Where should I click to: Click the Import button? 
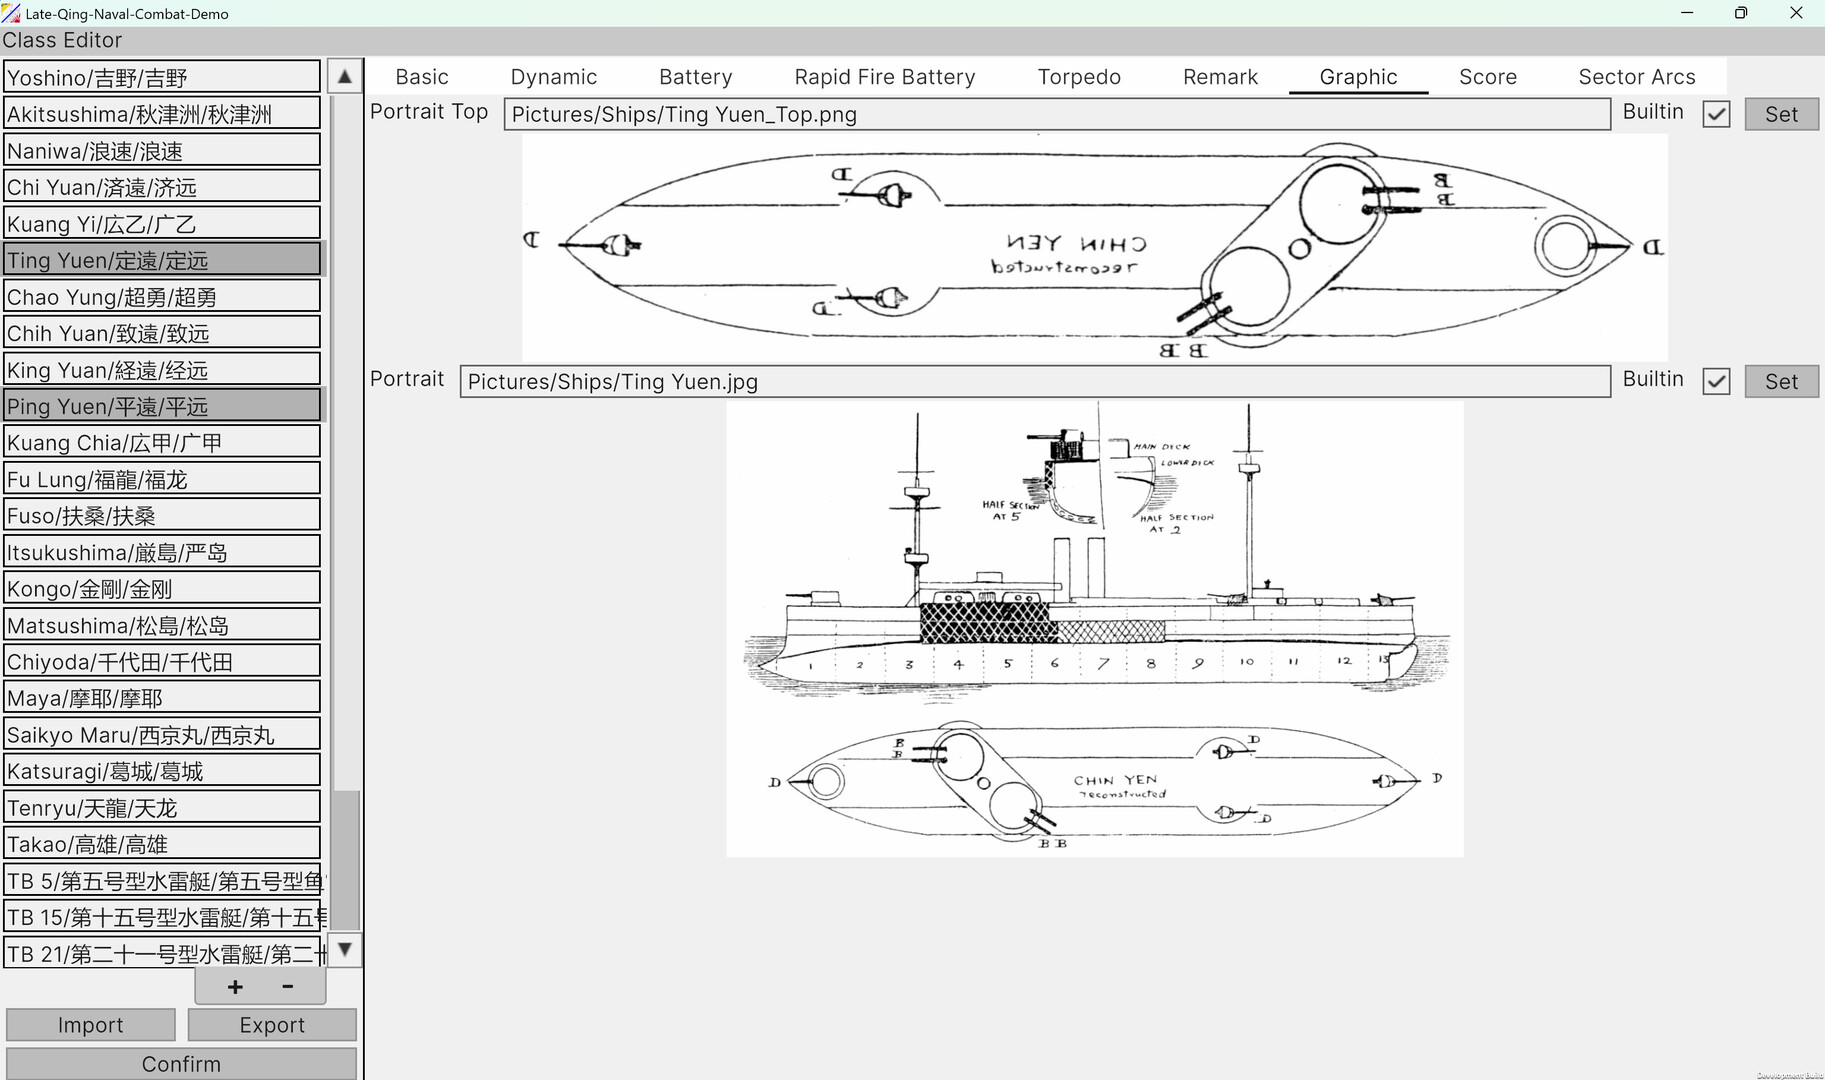(91, 1025)
